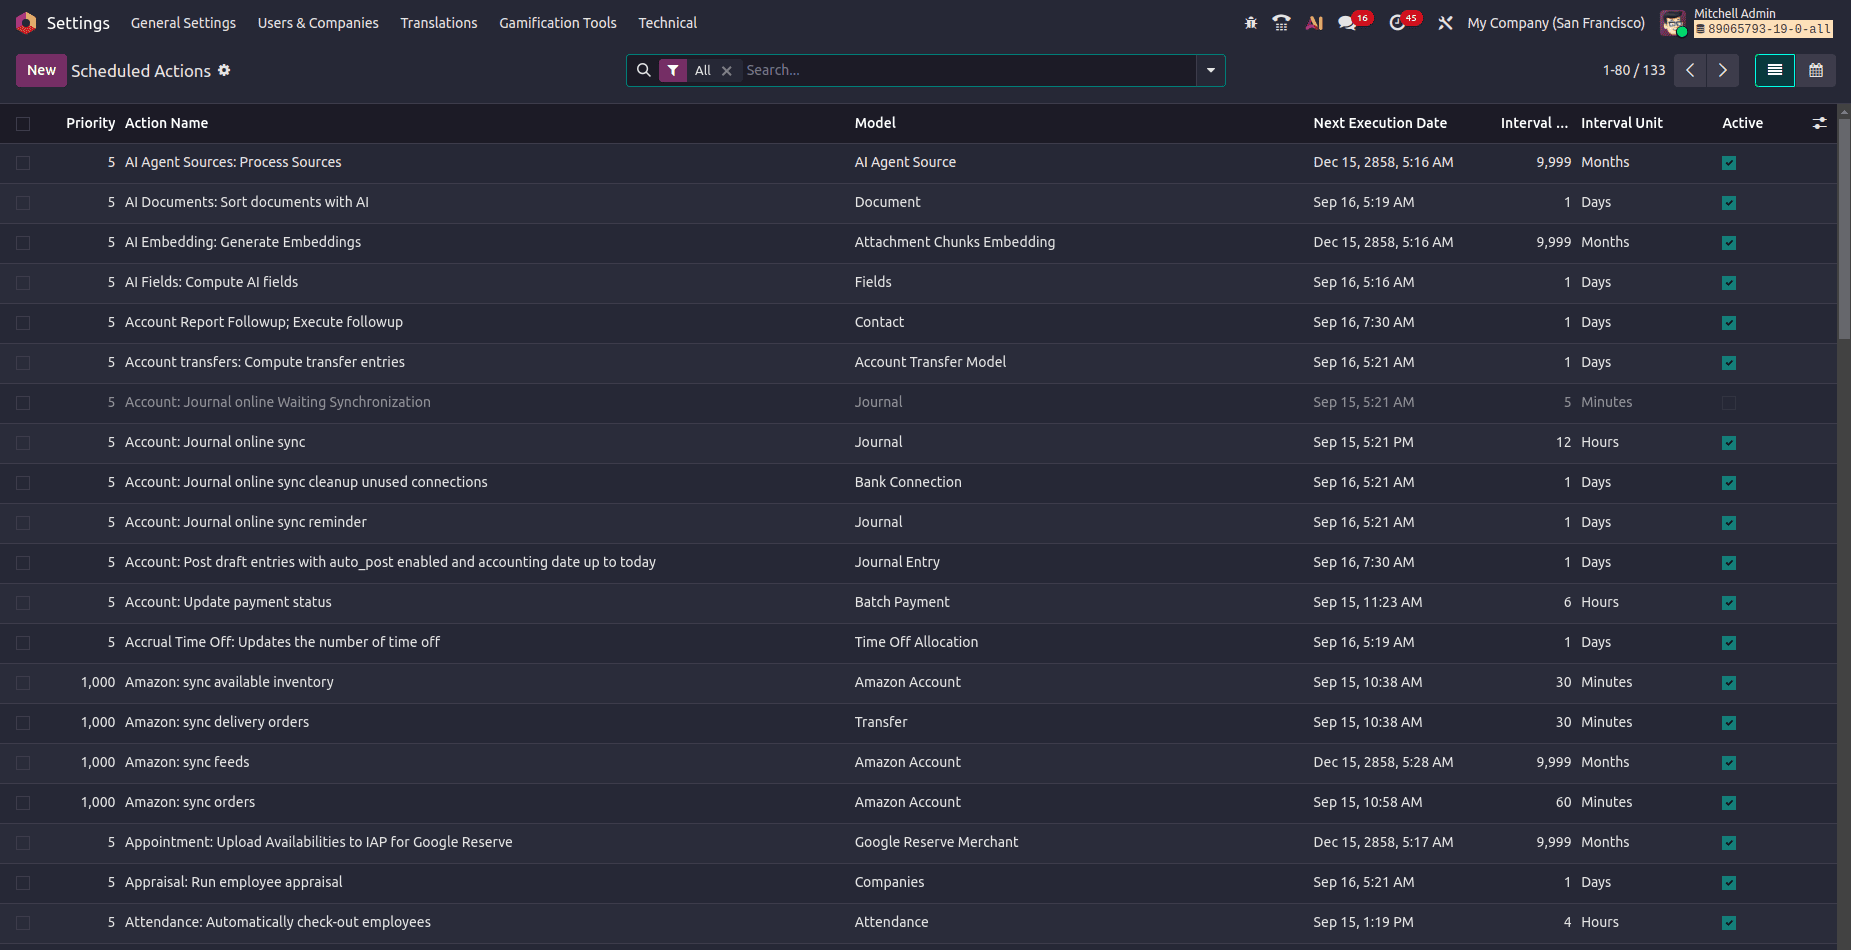Image resolution: width=1851 pixels, height=950 pixels.
Task: Open Scheduled Actions gear settings icon
Action: click(224, 70)
